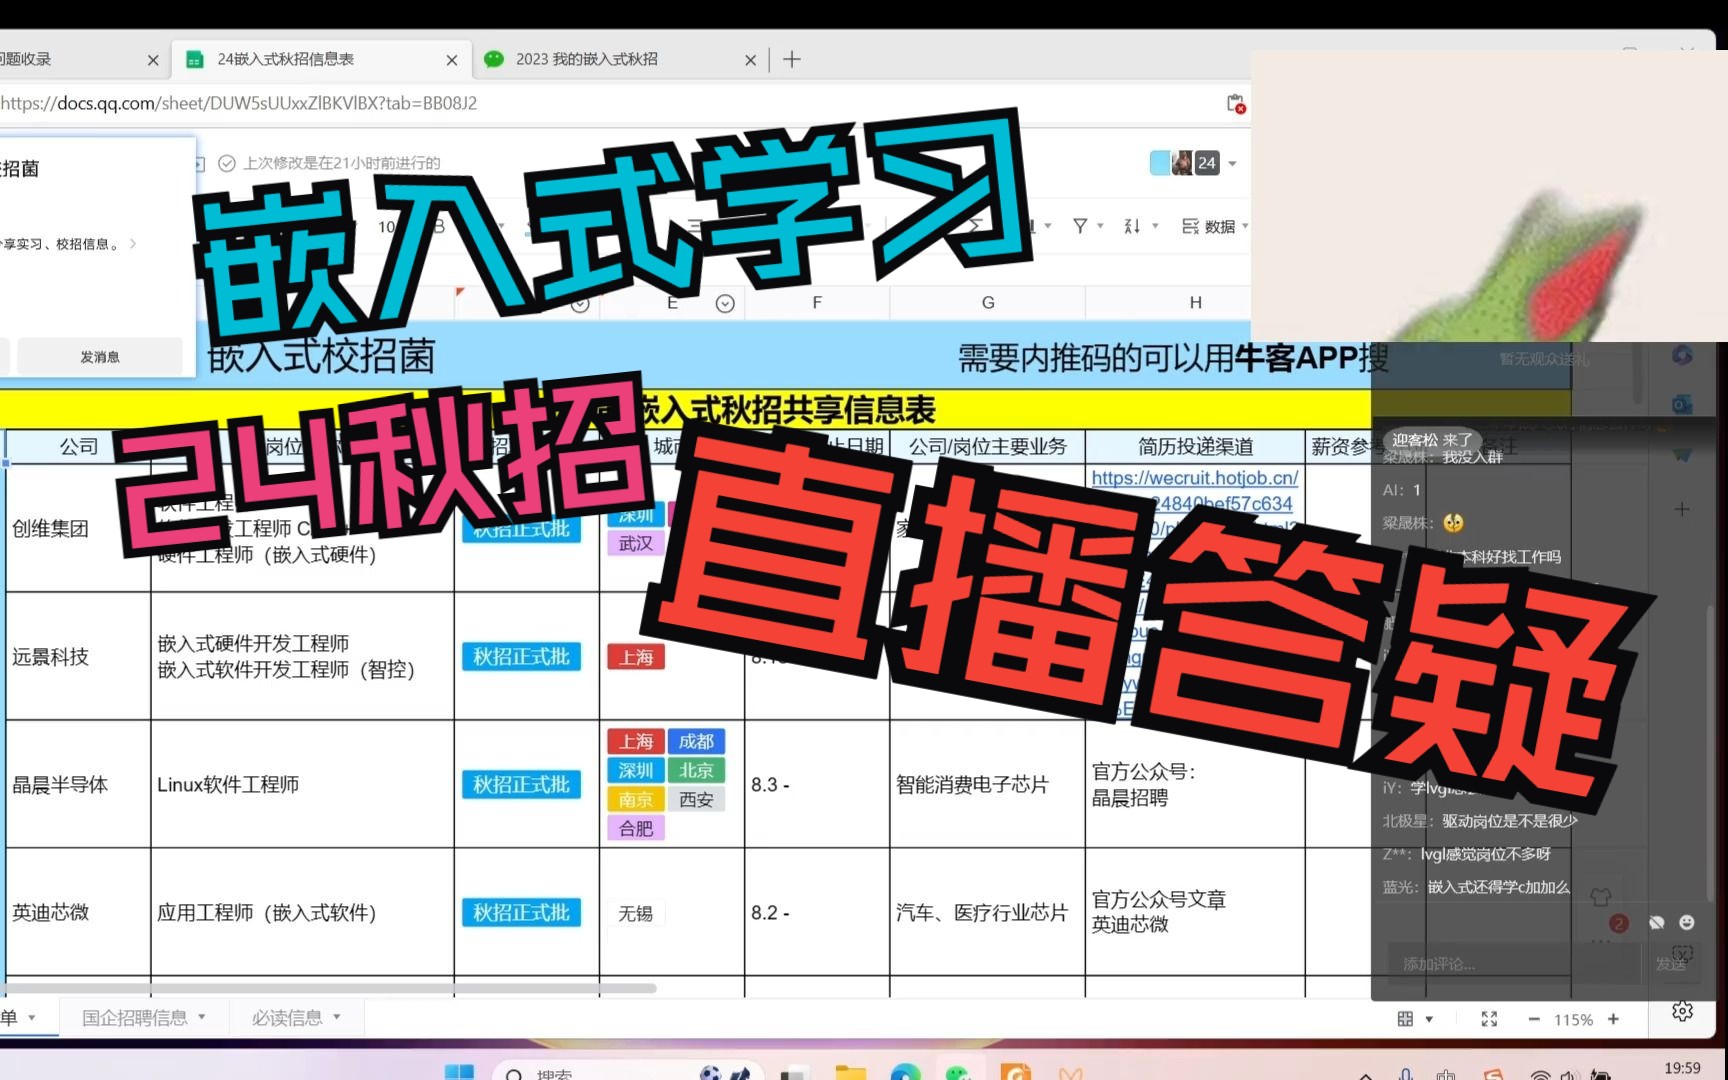Click the plus icon in browser sidebar
Screen dimensions: 1728x1080
point(1682,509)
